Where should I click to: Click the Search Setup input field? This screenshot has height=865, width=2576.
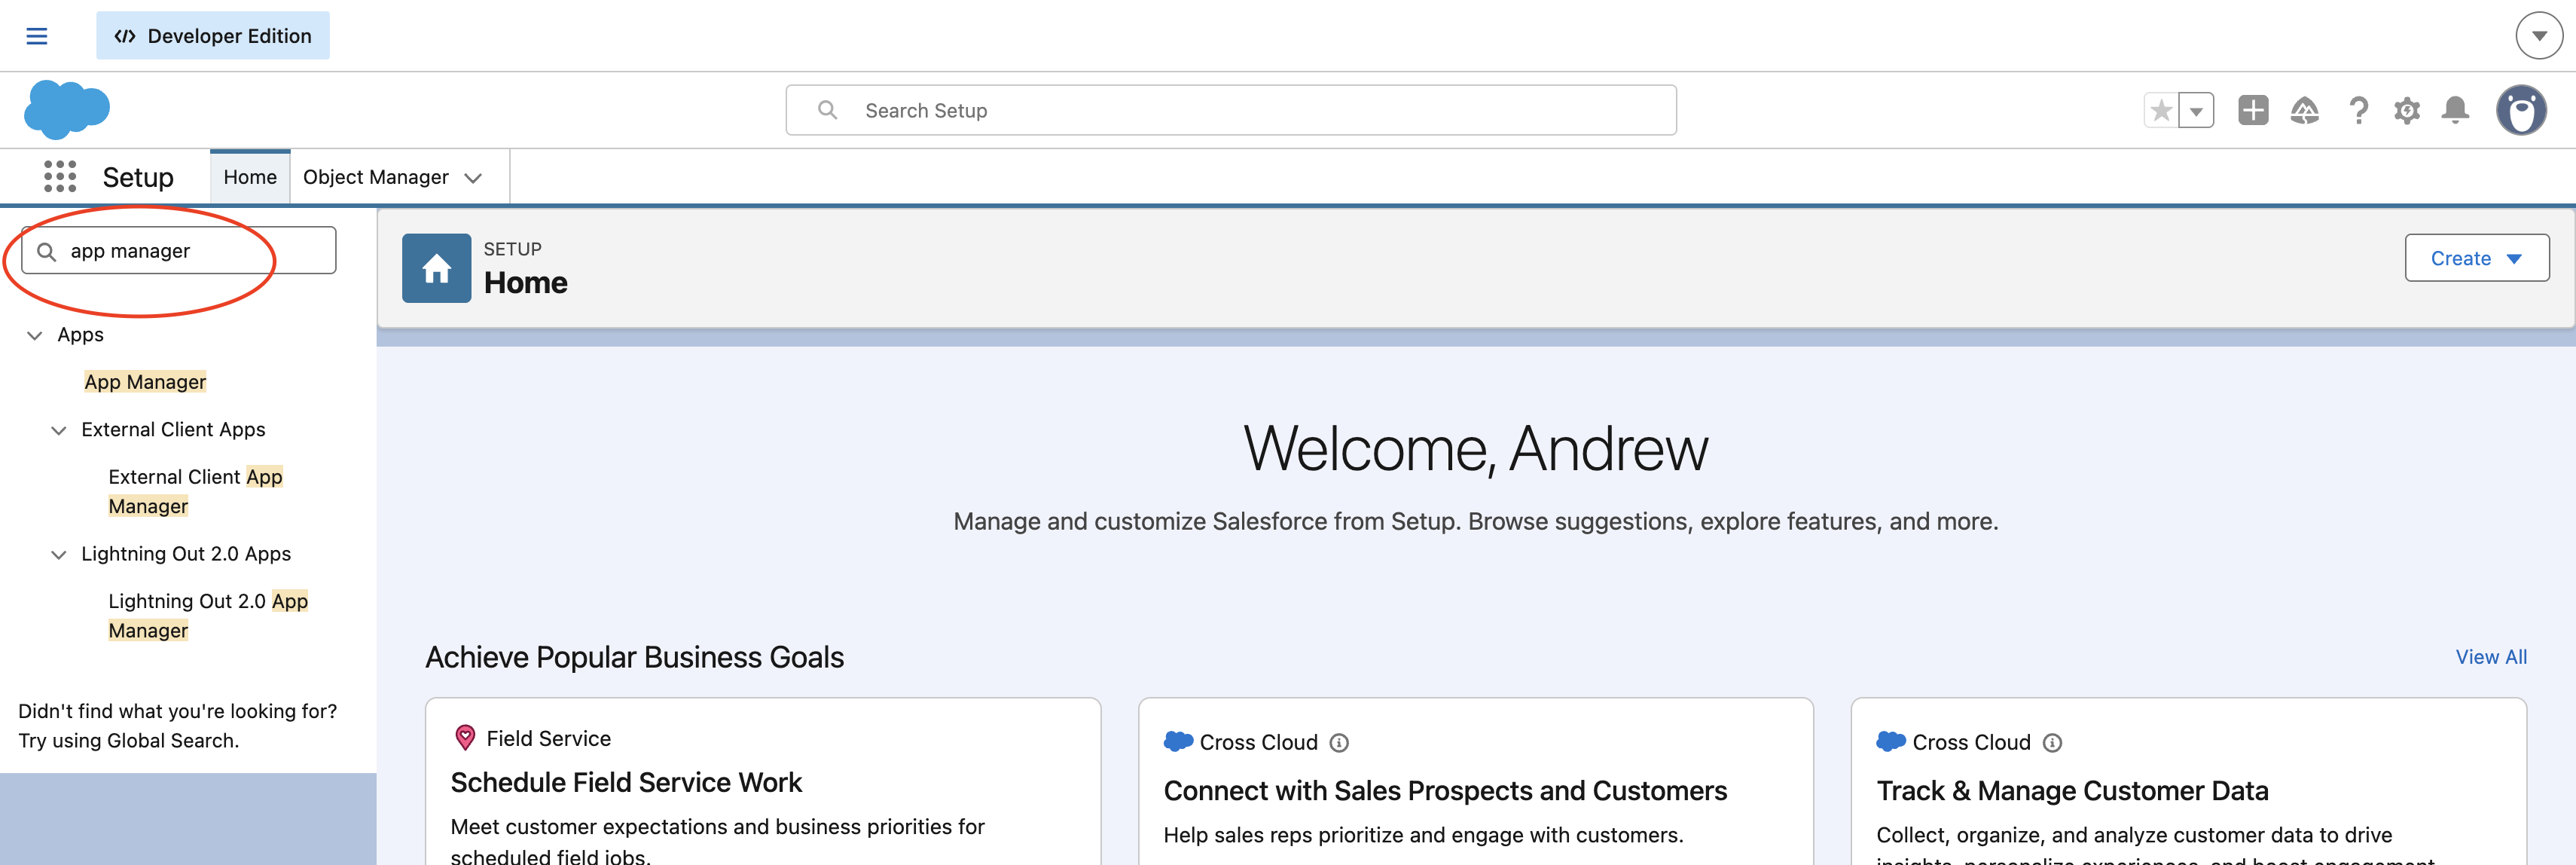pyautogui.click(x=1230, y=110)
